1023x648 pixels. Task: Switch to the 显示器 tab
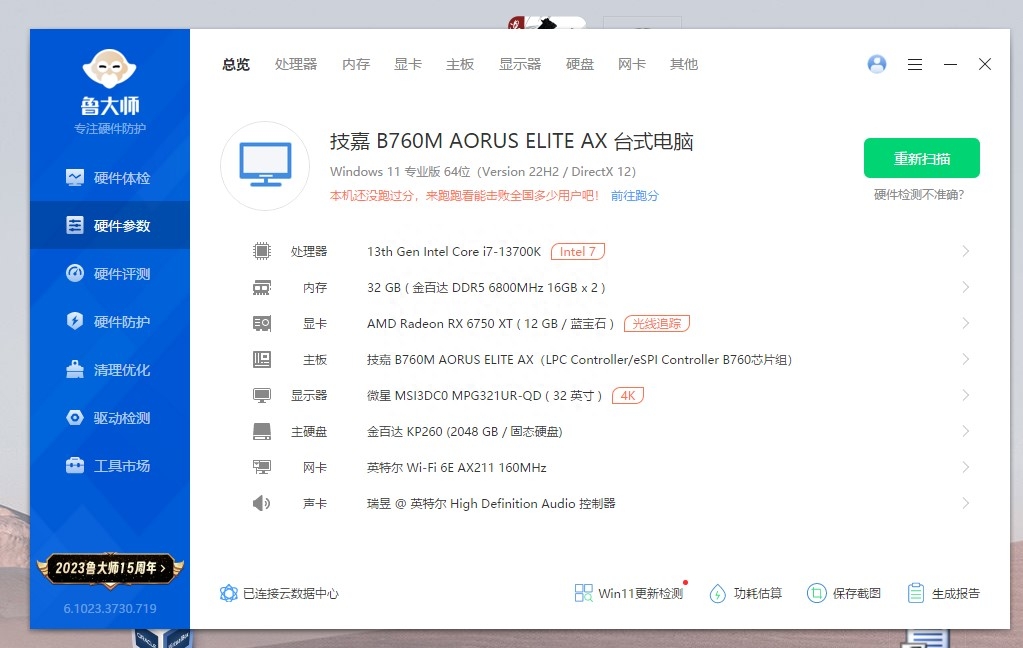tap(520, 64)
